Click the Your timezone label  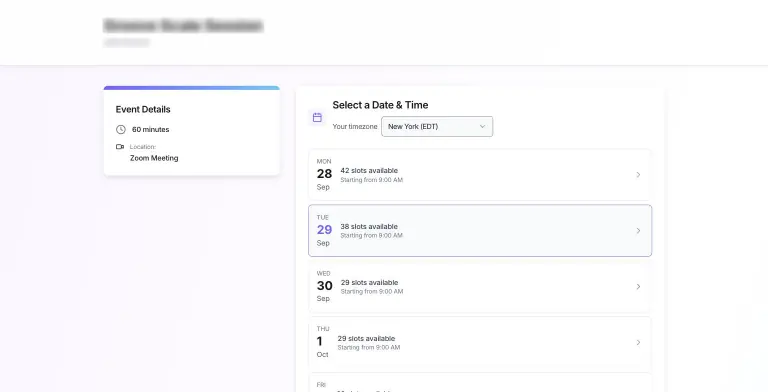click(x=355, y=126)
